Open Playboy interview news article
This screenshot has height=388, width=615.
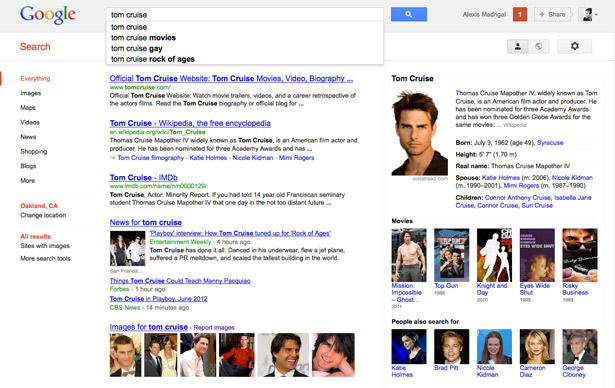[240, 233]
